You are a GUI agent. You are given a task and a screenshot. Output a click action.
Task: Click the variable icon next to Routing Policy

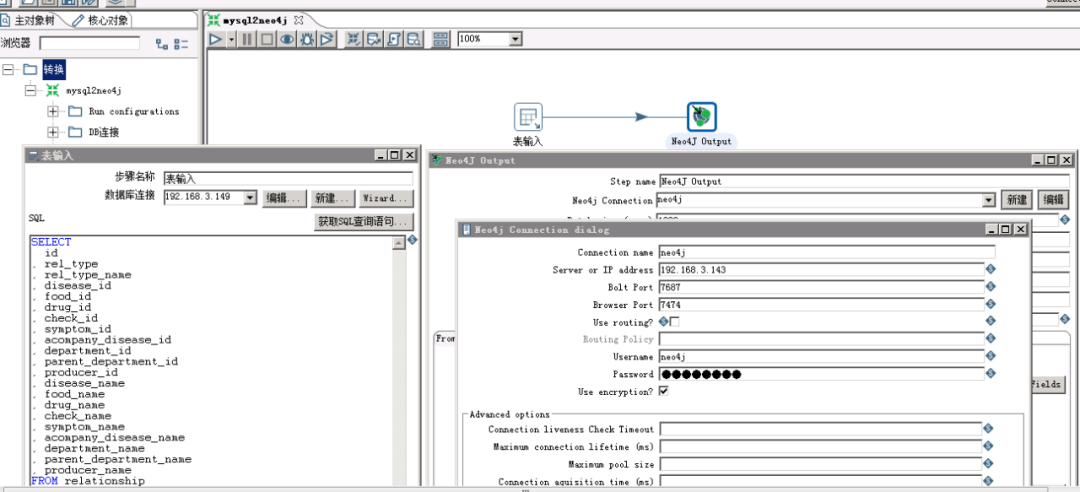tap(990, 338)
